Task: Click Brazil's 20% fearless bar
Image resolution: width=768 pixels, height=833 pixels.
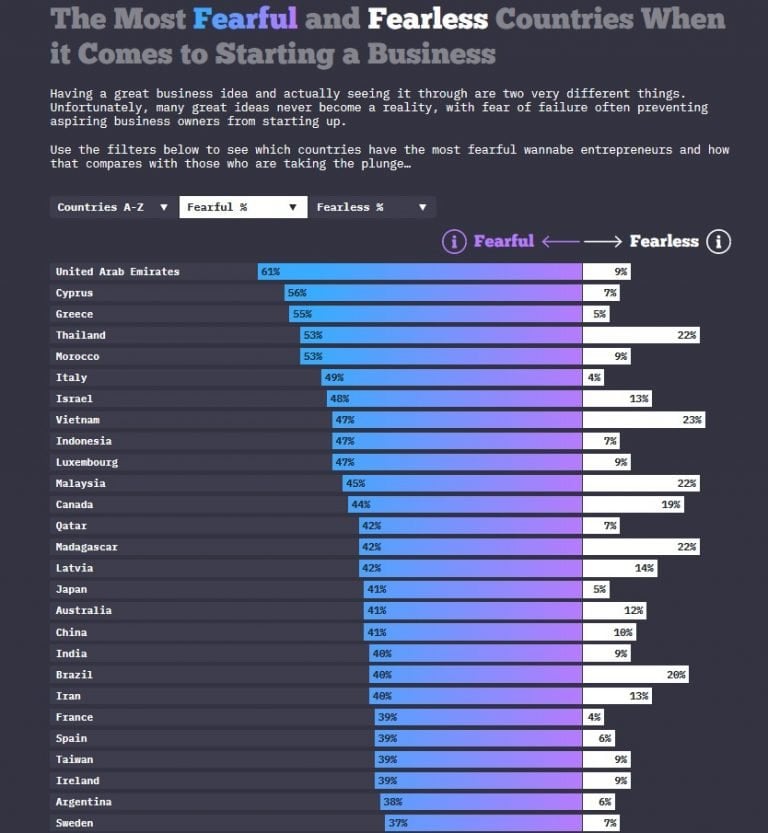Action: pyautogui.click(x=635, y=675)
